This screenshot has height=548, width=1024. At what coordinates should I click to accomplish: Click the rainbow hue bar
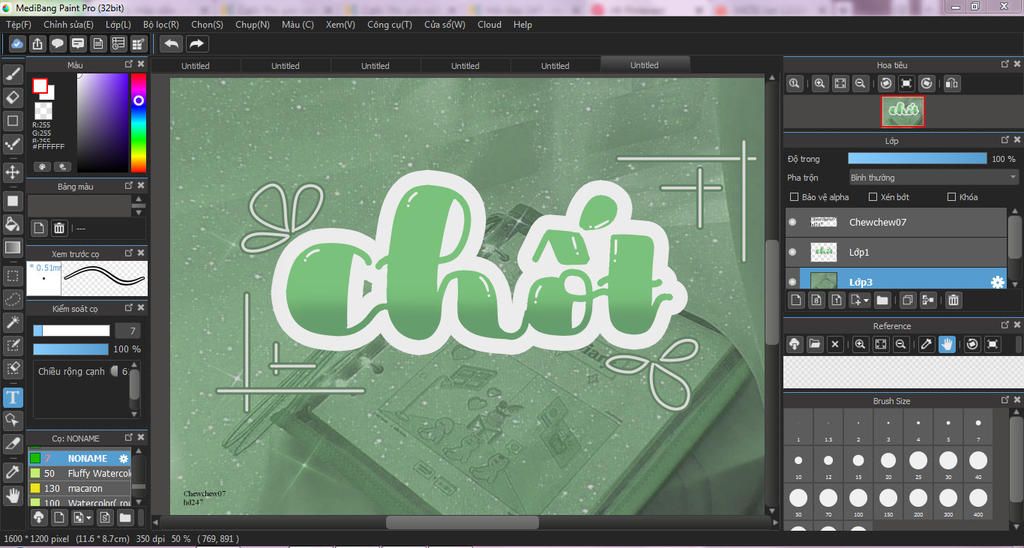coord(138,122)
